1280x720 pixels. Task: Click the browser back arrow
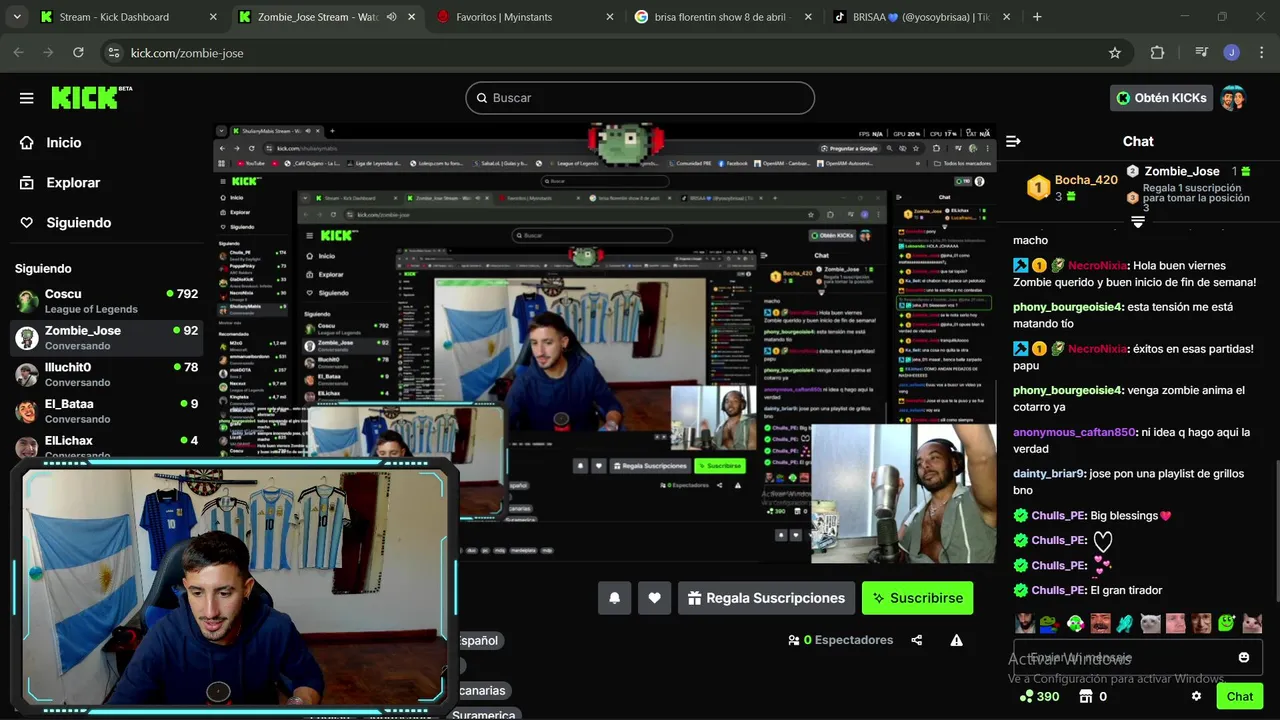pyautogui.click(x=18, y=53)
